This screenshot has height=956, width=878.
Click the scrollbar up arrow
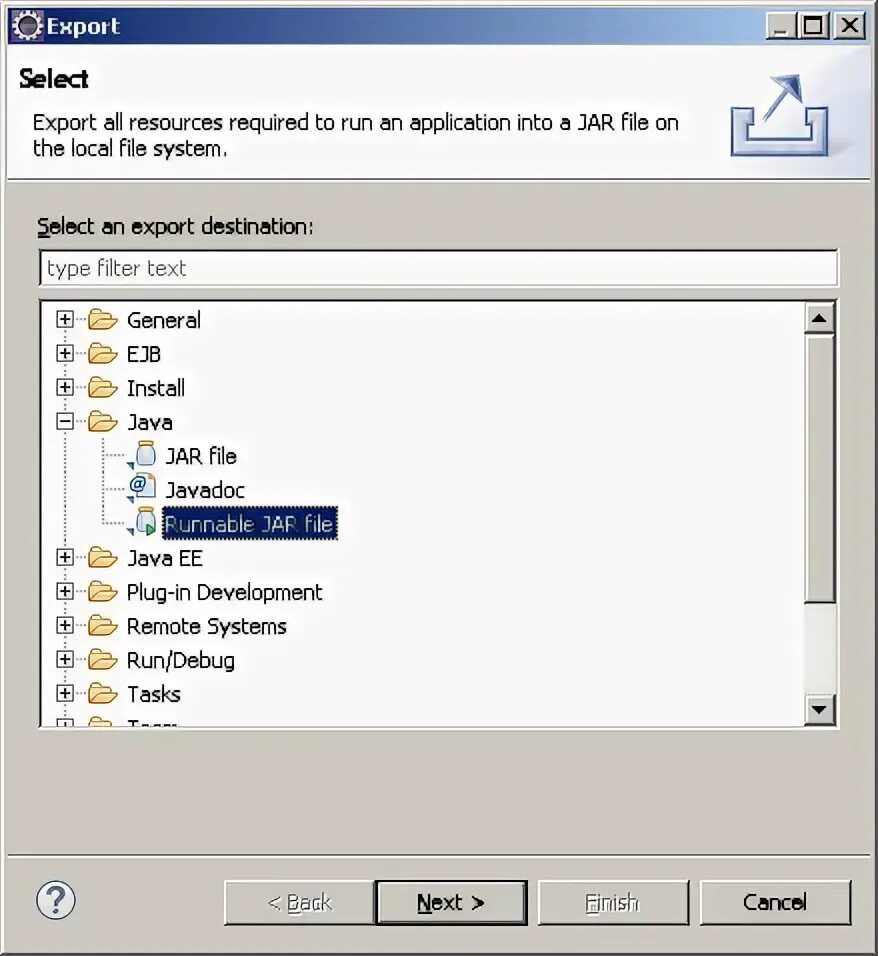[x=819, y=318]
